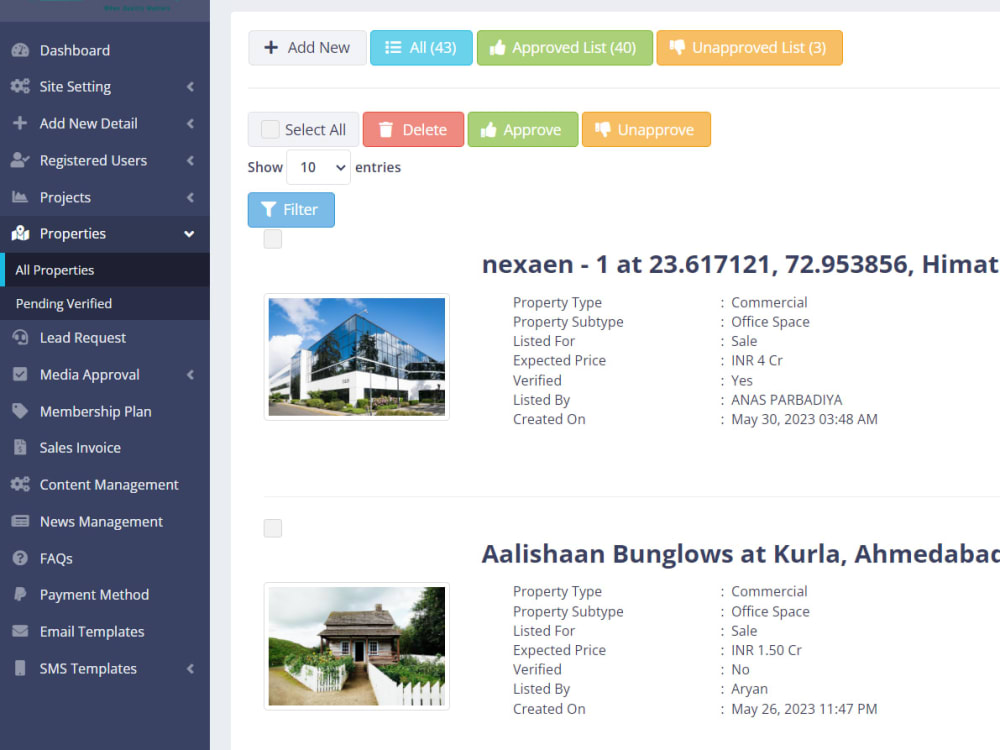Viewport: 1000px width, 750px height.
Task: Click the Site Setting gears icon
Action: click(20, 86)
